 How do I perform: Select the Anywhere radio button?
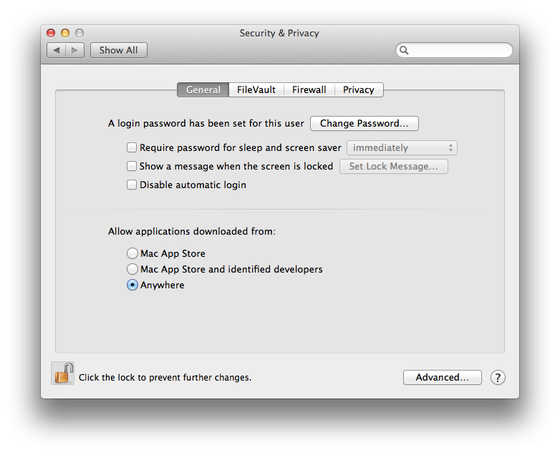click(132, 285)
